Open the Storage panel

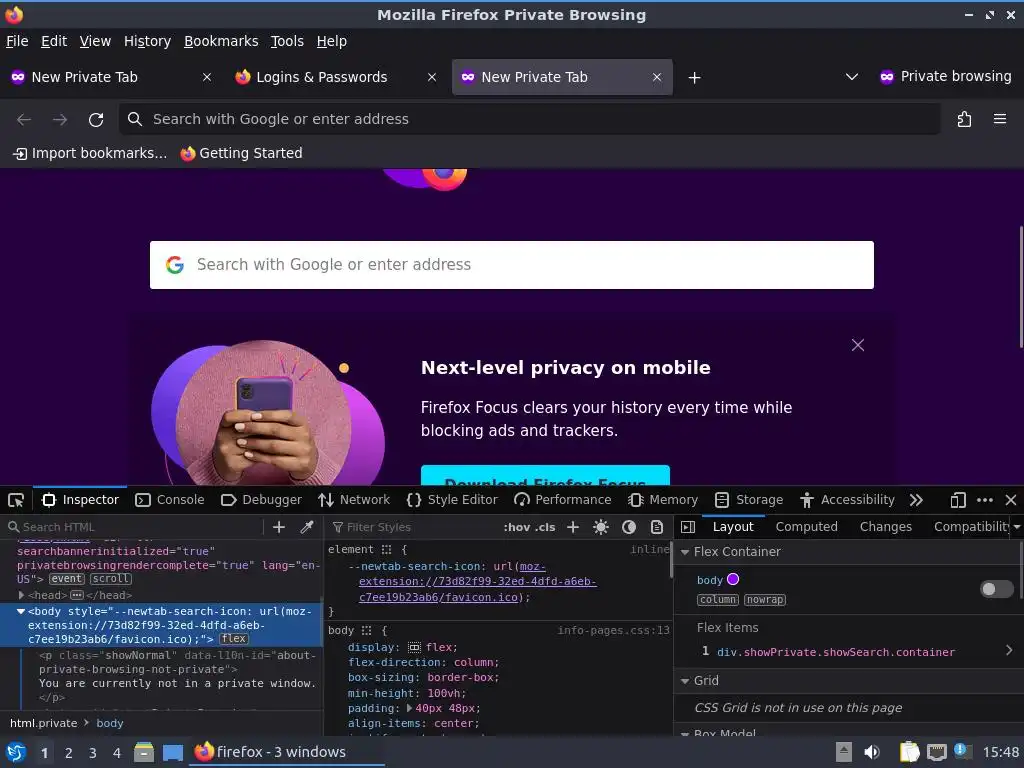749,500
